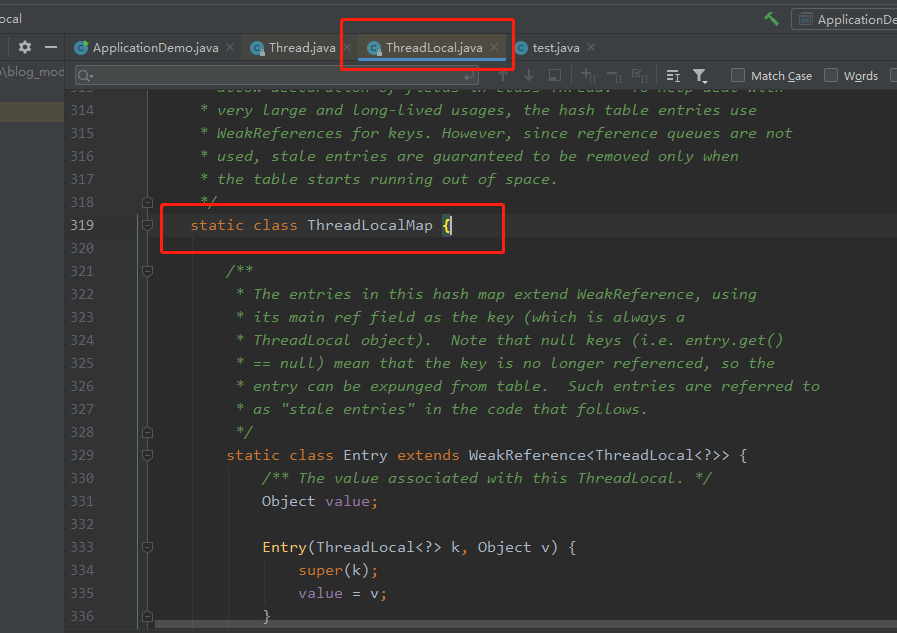Open the ApplicationDemo run configuration dropdown
The image size is (897, 633).
(847, 19)
